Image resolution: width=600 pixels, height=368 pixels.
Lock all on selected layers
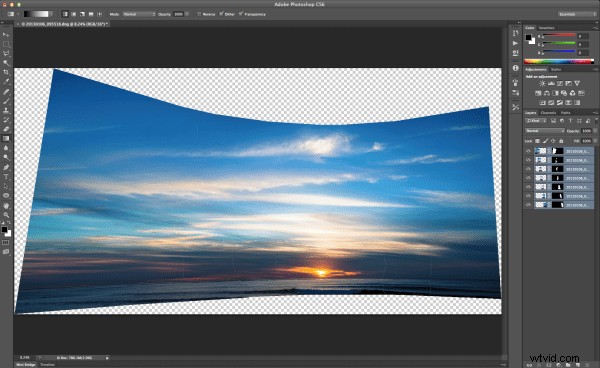coord(561,141)
